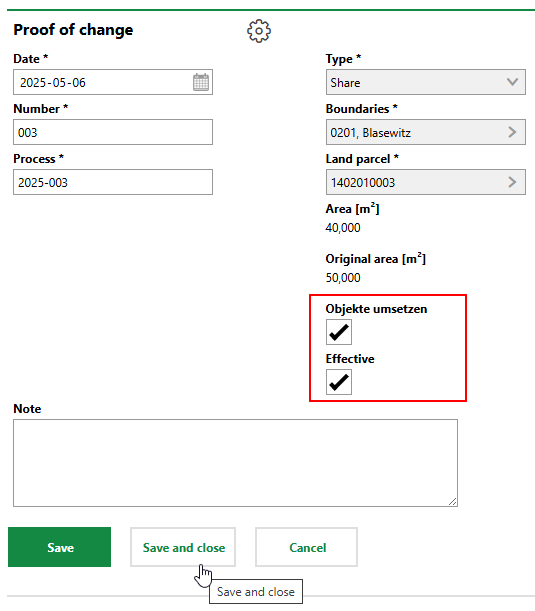
Task: Click inside the empty Note text area
Action: [x=235, y=463]
